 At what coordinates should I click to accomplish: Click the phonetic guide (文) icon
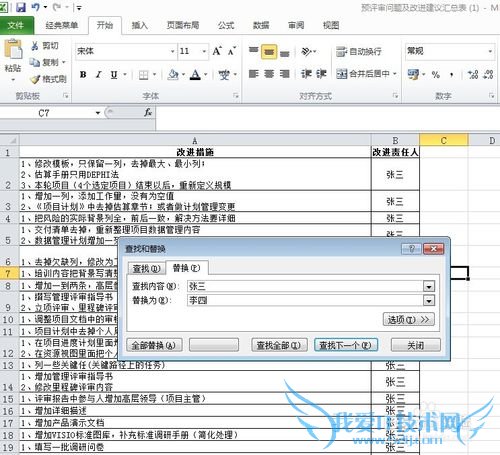(x=224, y=75)
